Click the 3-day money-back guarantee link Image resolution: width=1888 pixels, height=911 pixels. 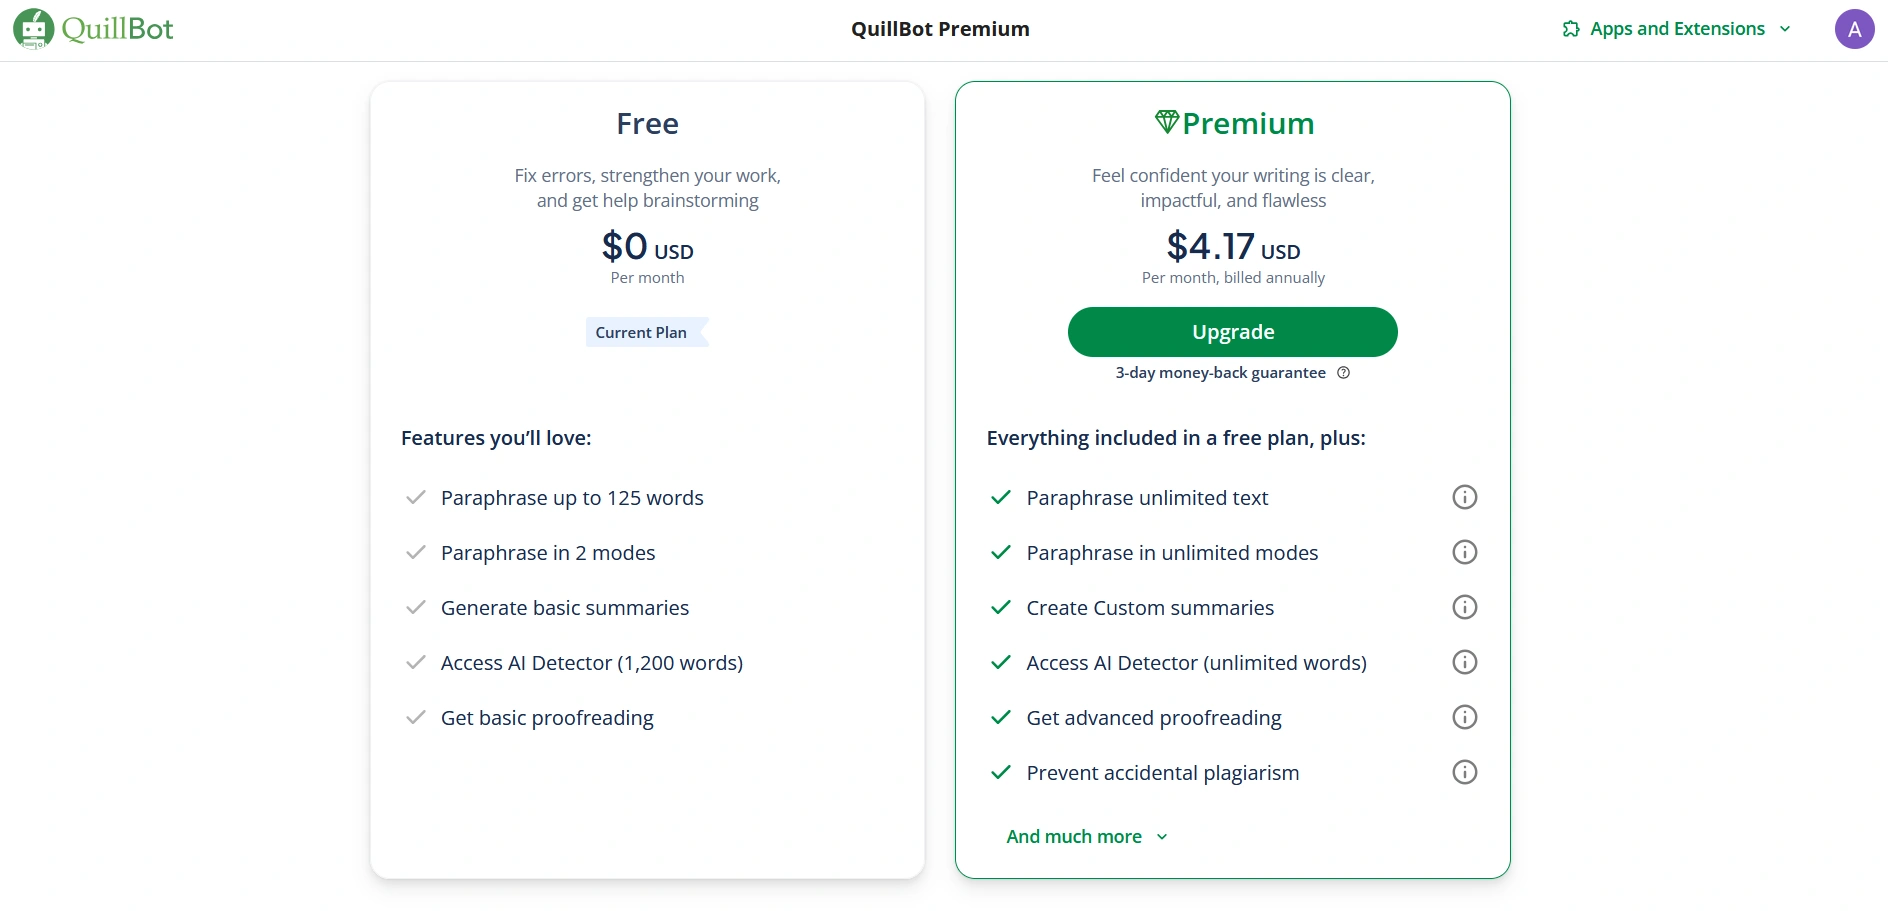[x=1220, y=372]
